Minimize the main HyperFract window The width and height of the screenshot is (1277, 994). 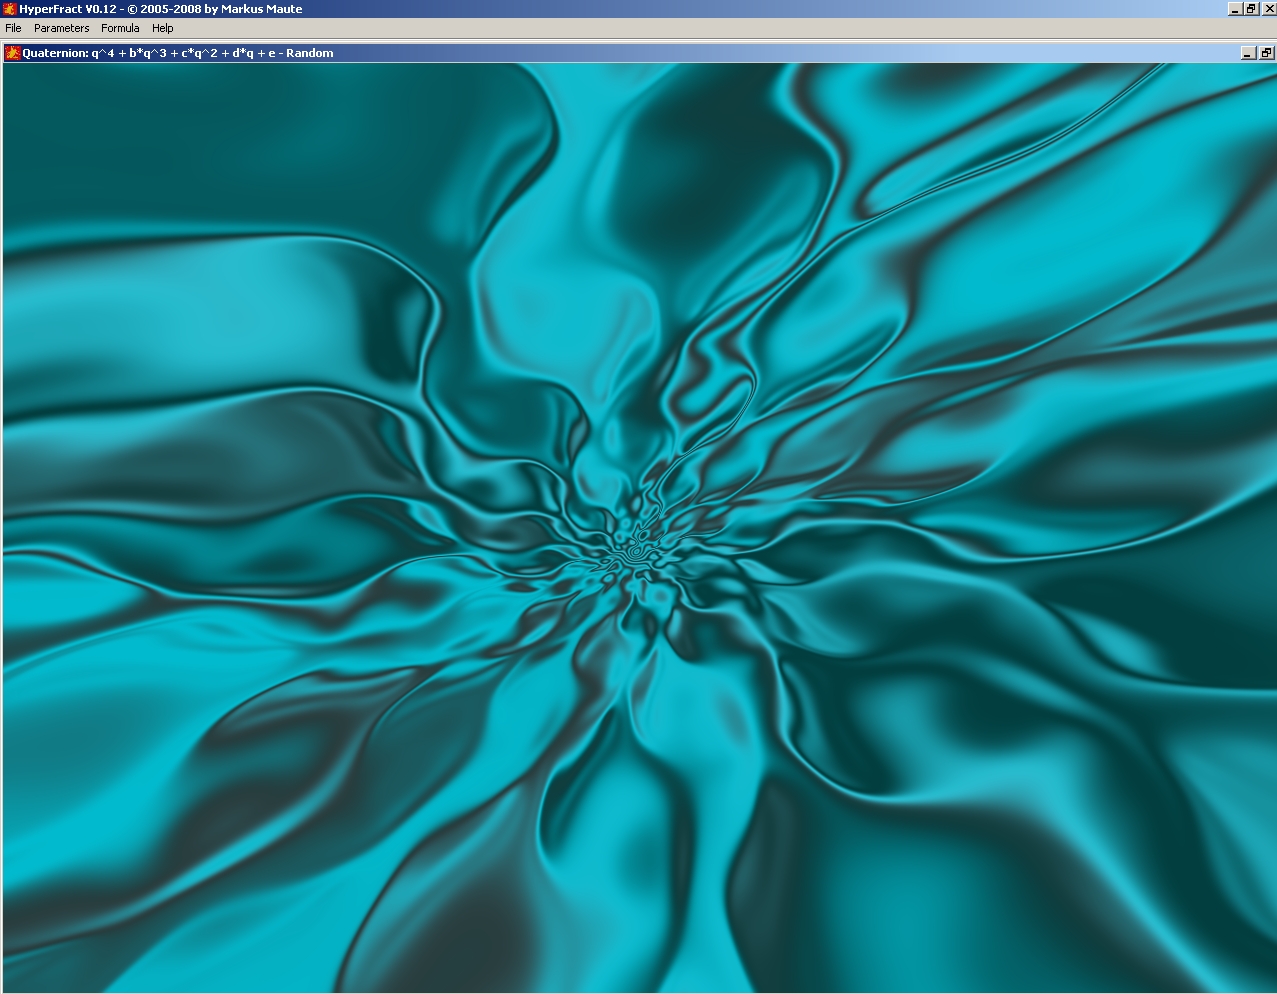1235,9
